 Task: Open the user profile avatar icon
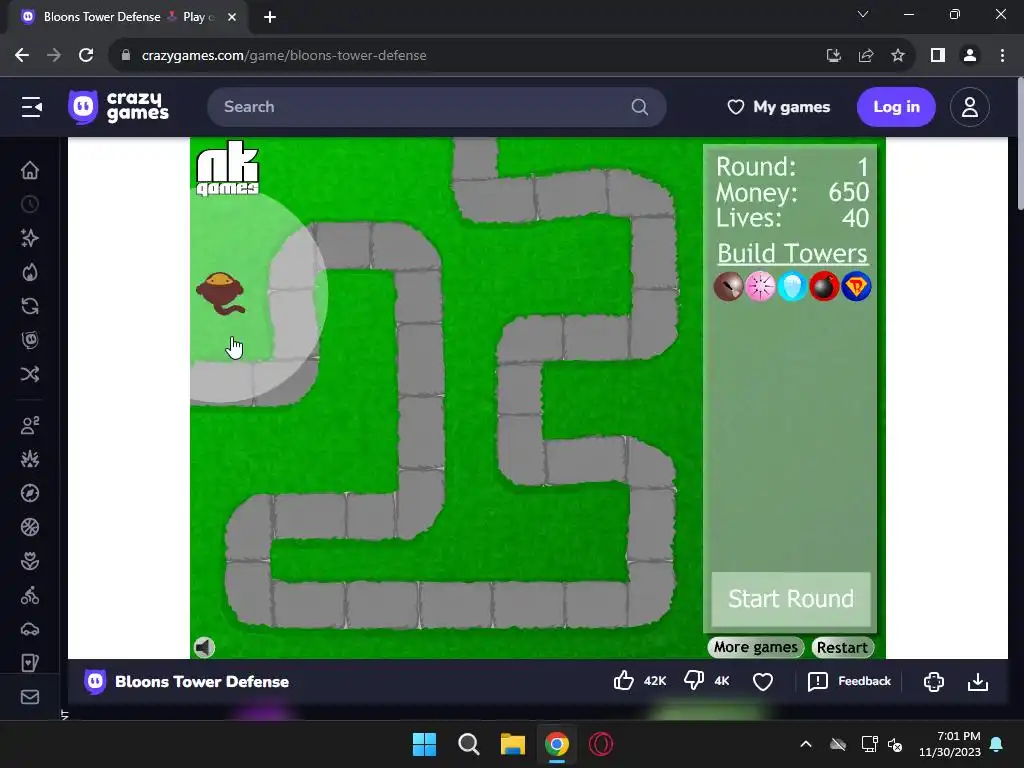[970, 106]
